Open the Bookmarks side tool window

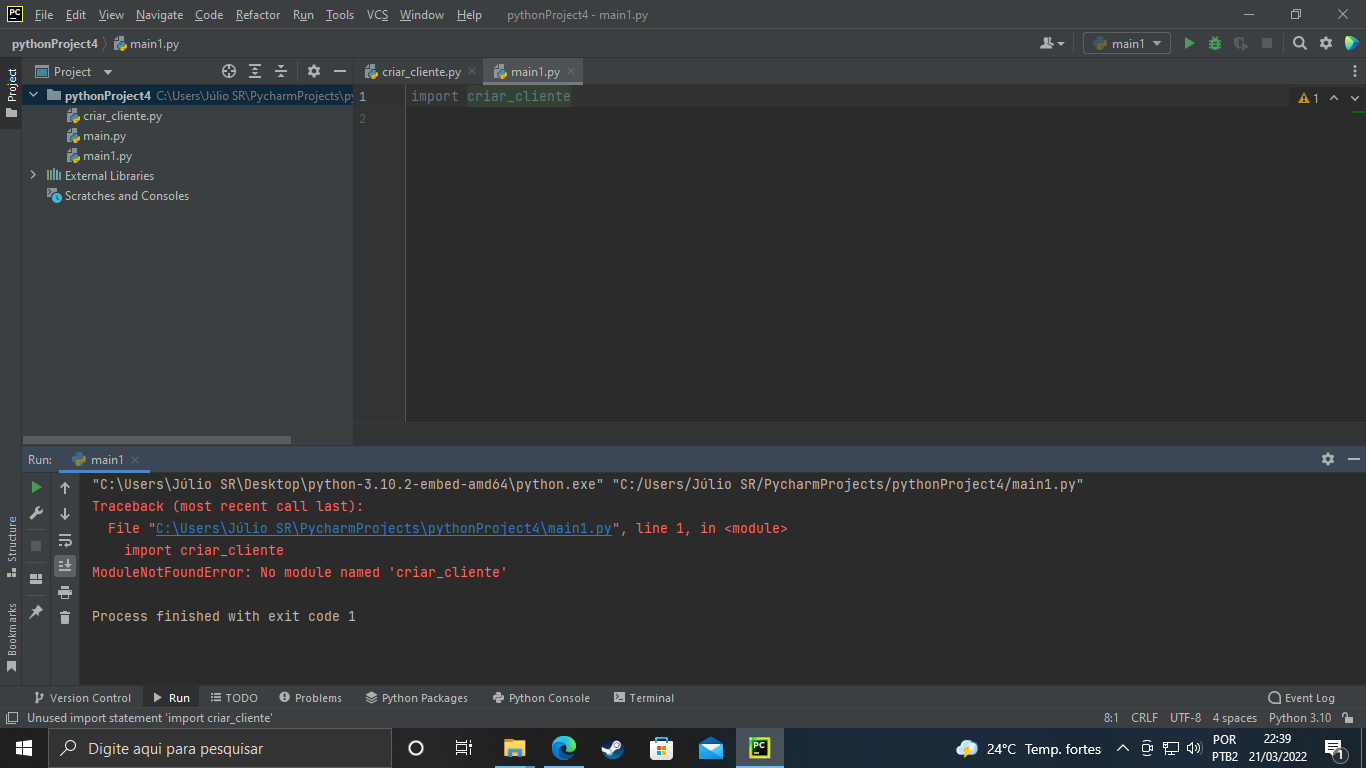pos(12,637)
